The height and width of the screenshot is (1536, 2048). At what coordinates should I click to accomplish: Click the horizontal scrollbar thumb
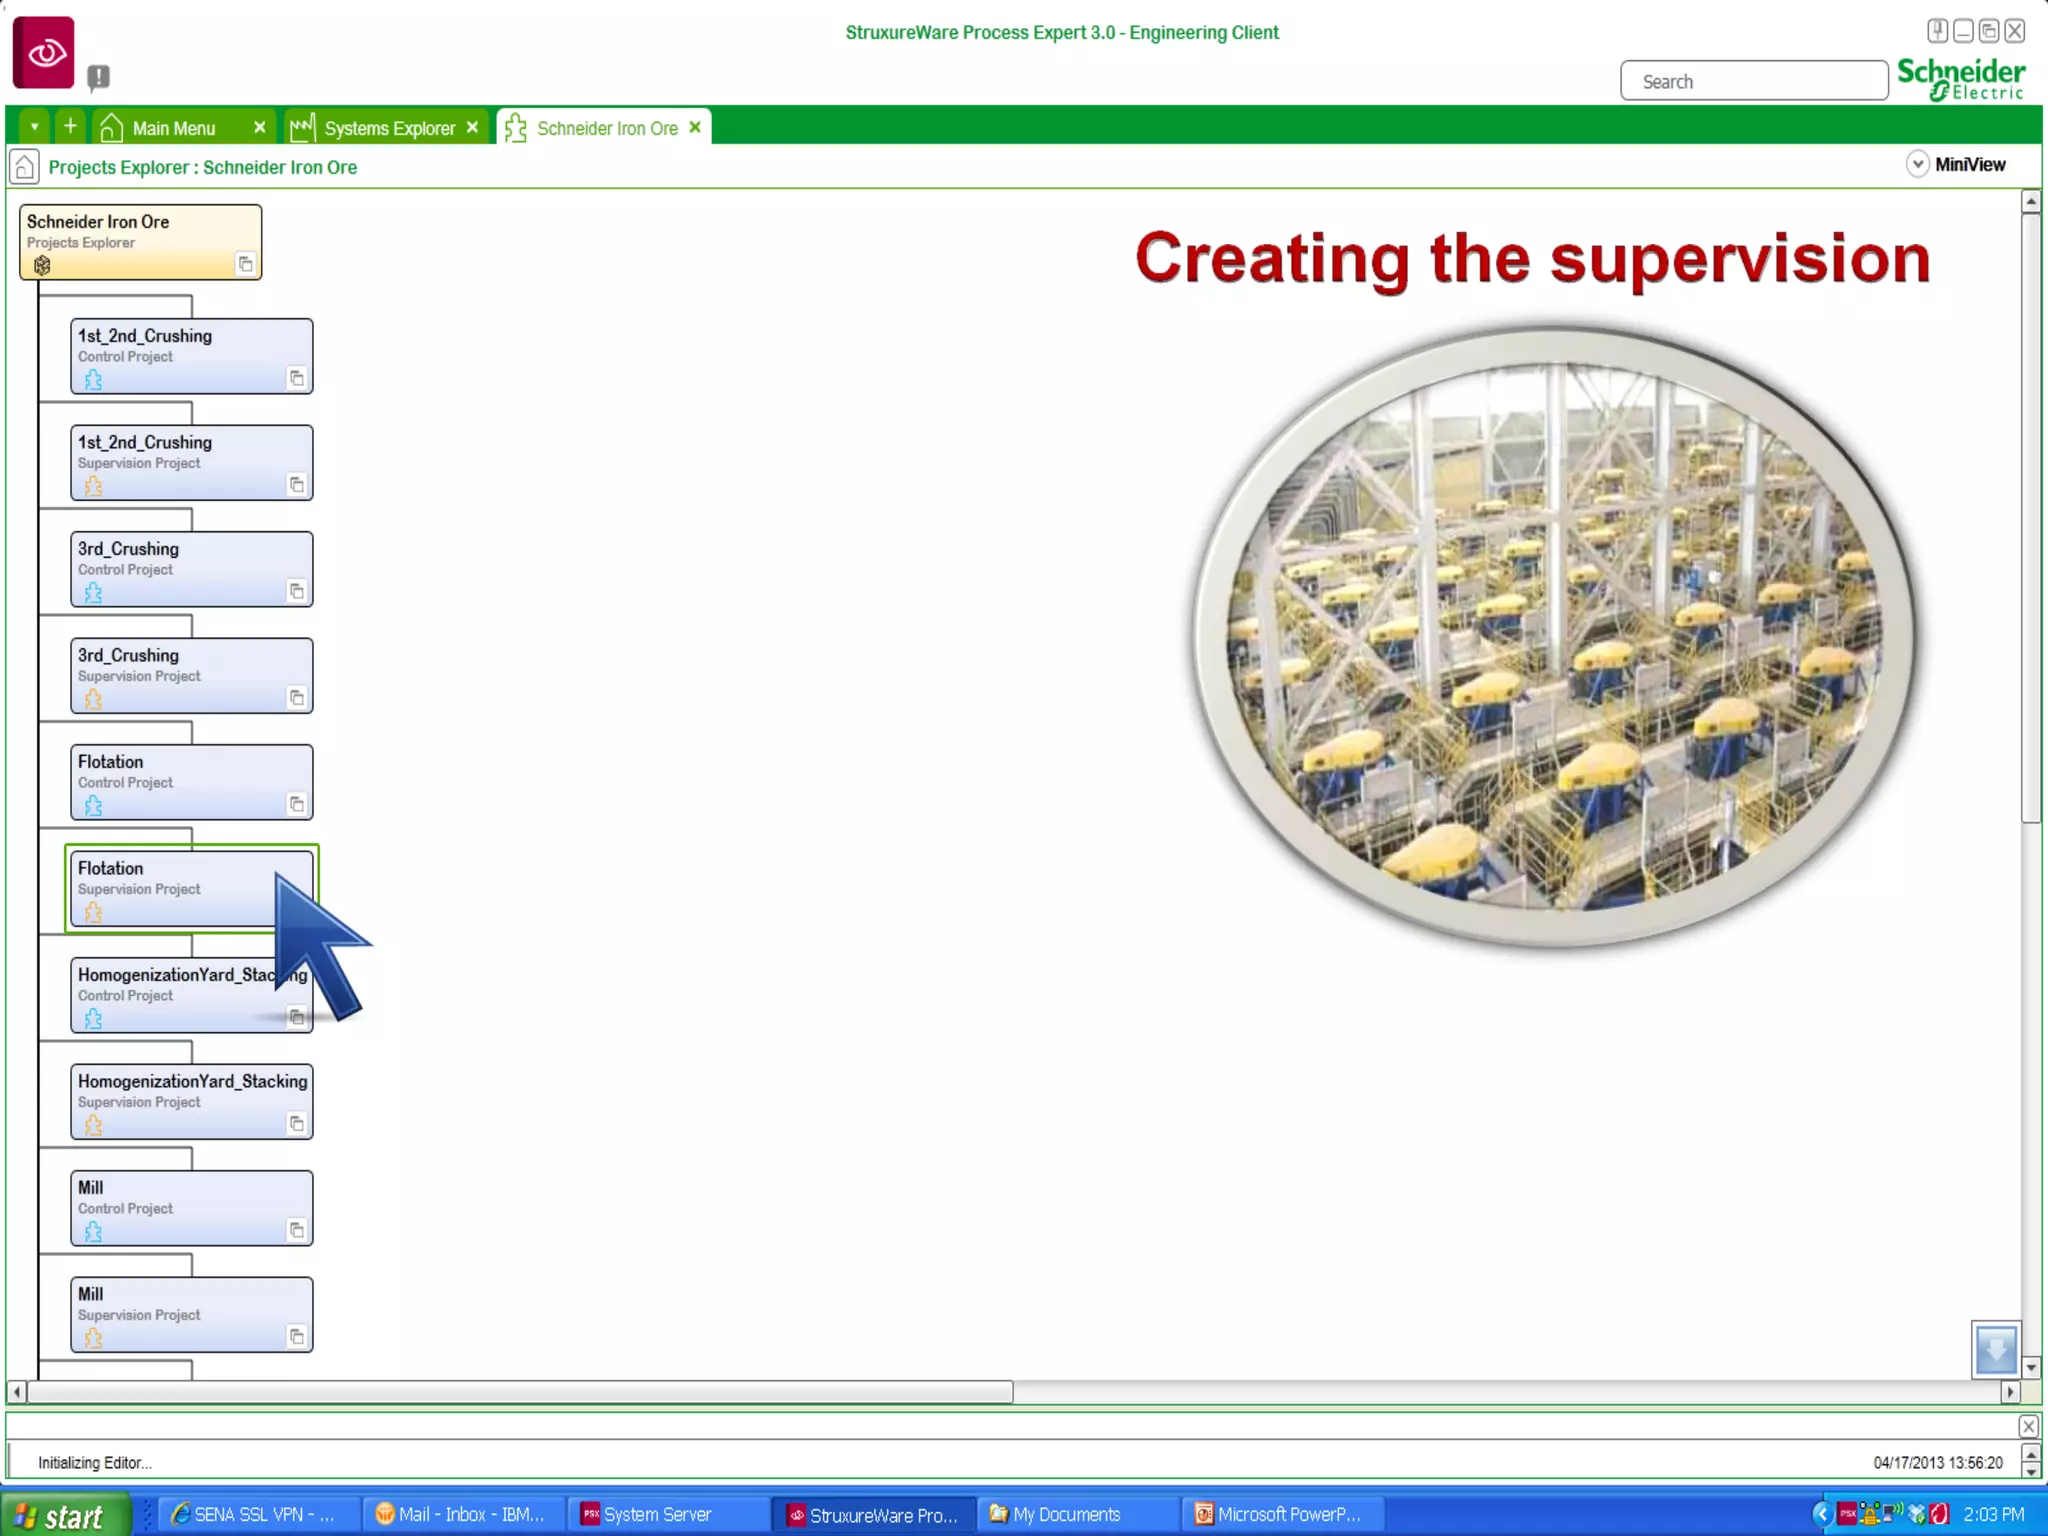coord(520,1392)
